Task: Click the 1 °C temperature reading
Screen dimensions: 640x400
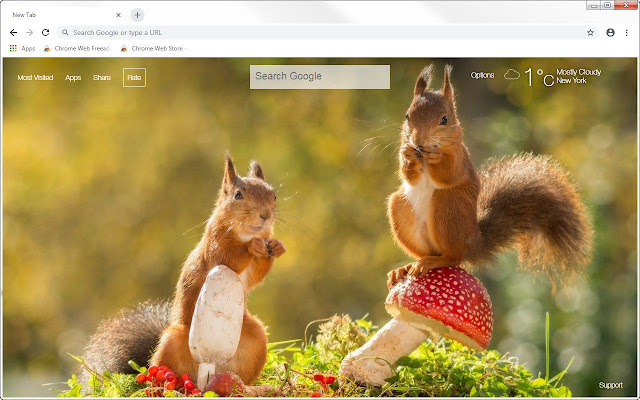Action: coord(539,77)
